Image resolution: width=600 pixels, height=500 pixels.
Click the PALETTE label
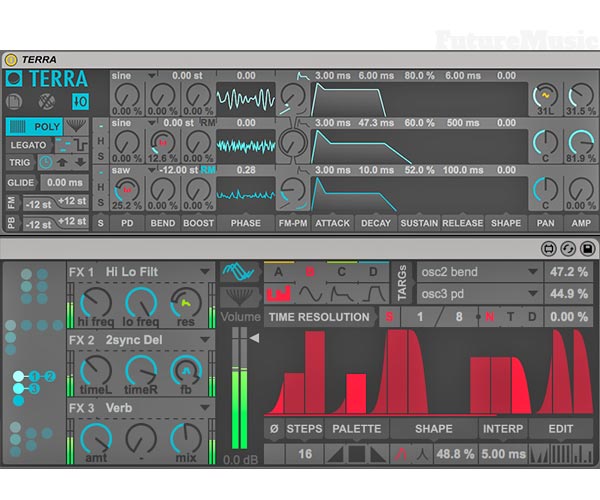357,429
